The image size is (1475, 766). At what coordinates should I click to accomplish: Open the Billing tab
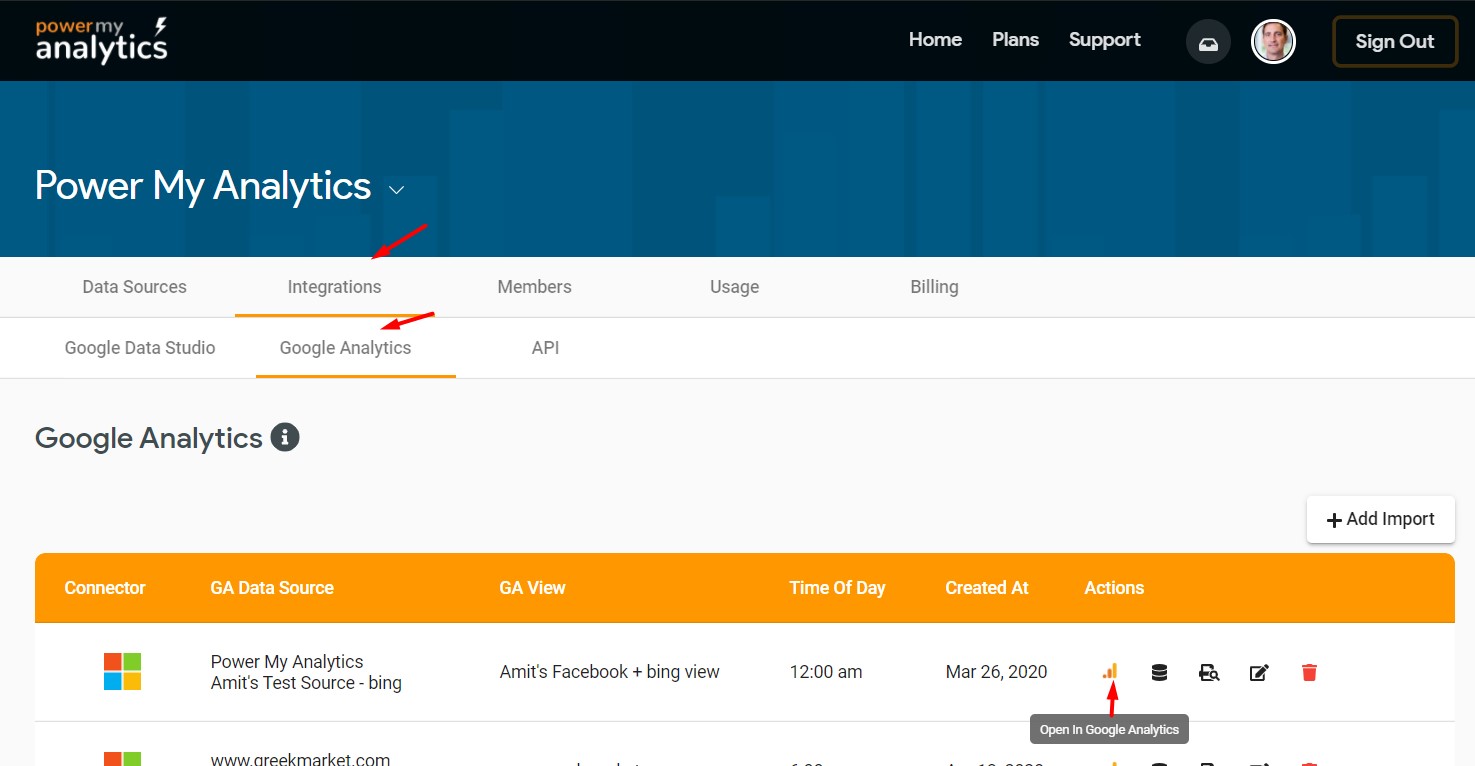point(935,287)
